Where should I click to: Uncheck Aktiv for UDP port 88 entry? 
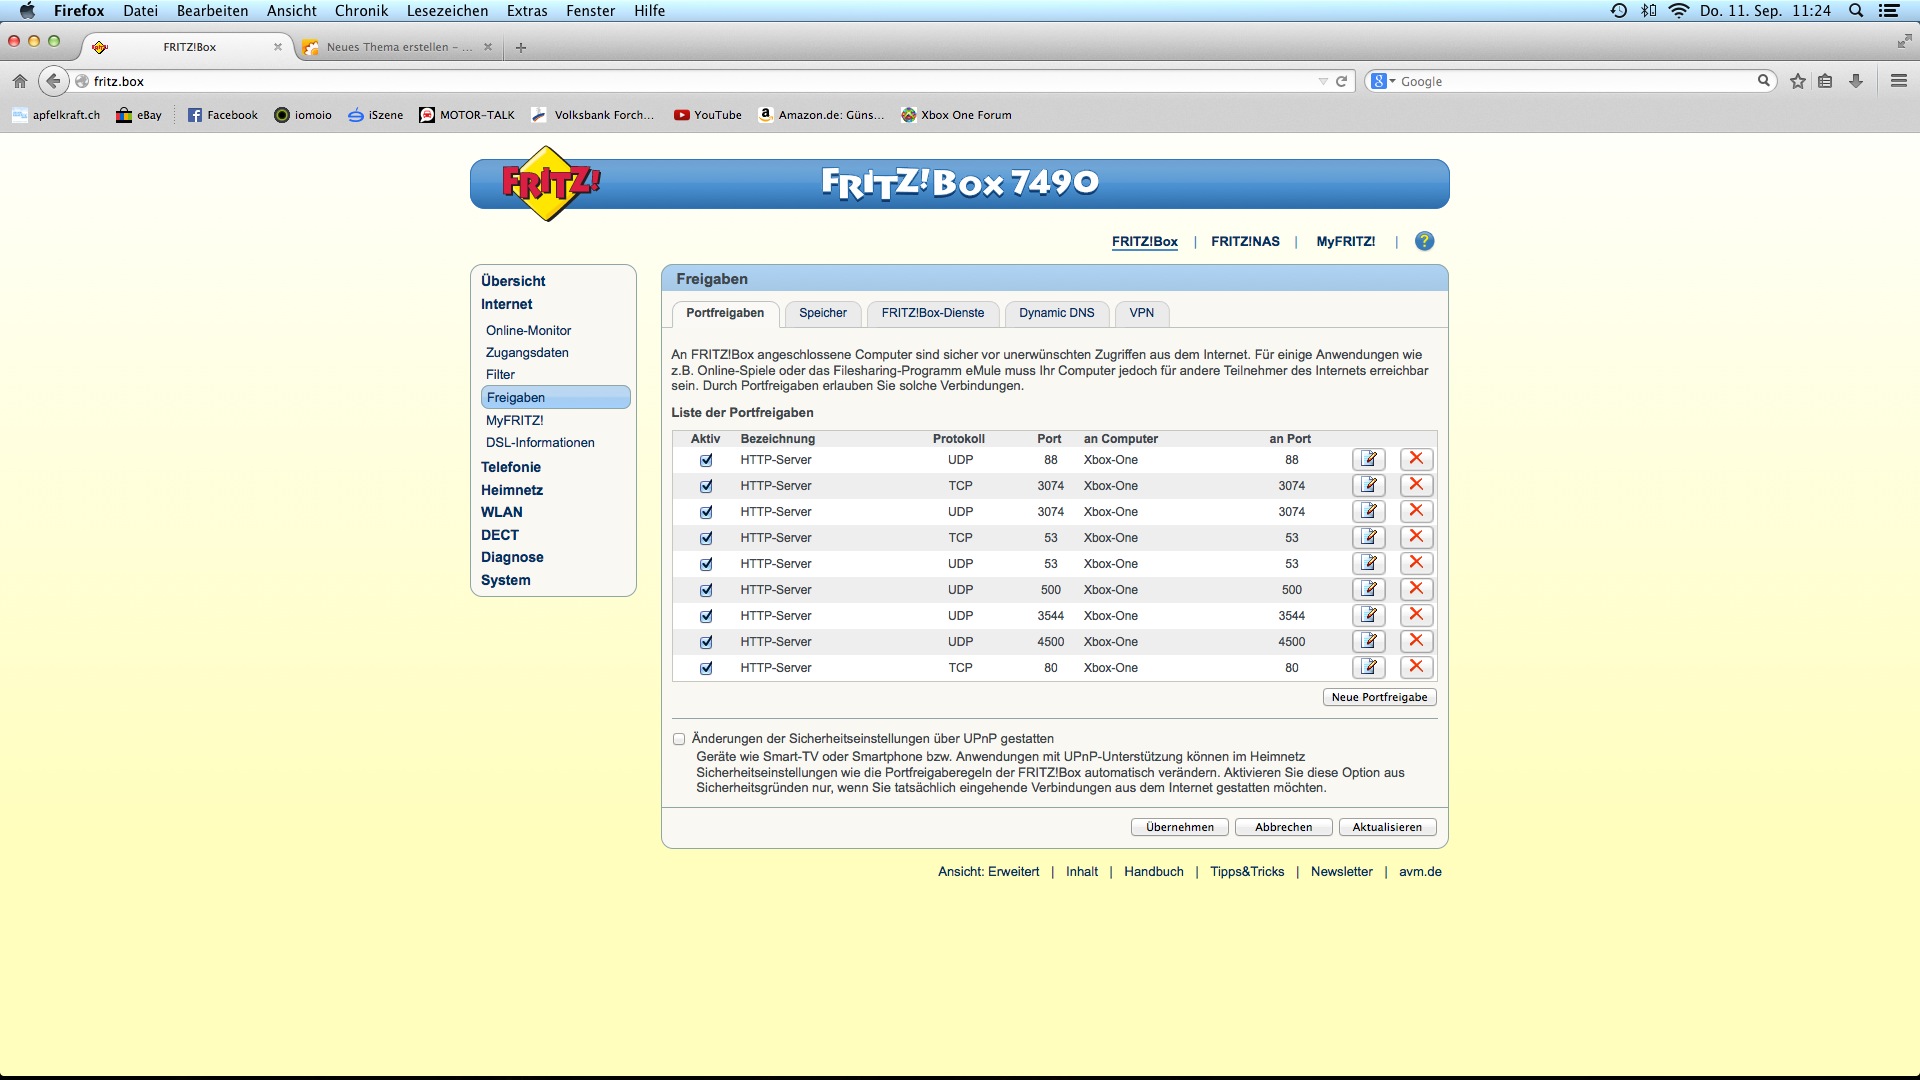[x=706, y=460]
